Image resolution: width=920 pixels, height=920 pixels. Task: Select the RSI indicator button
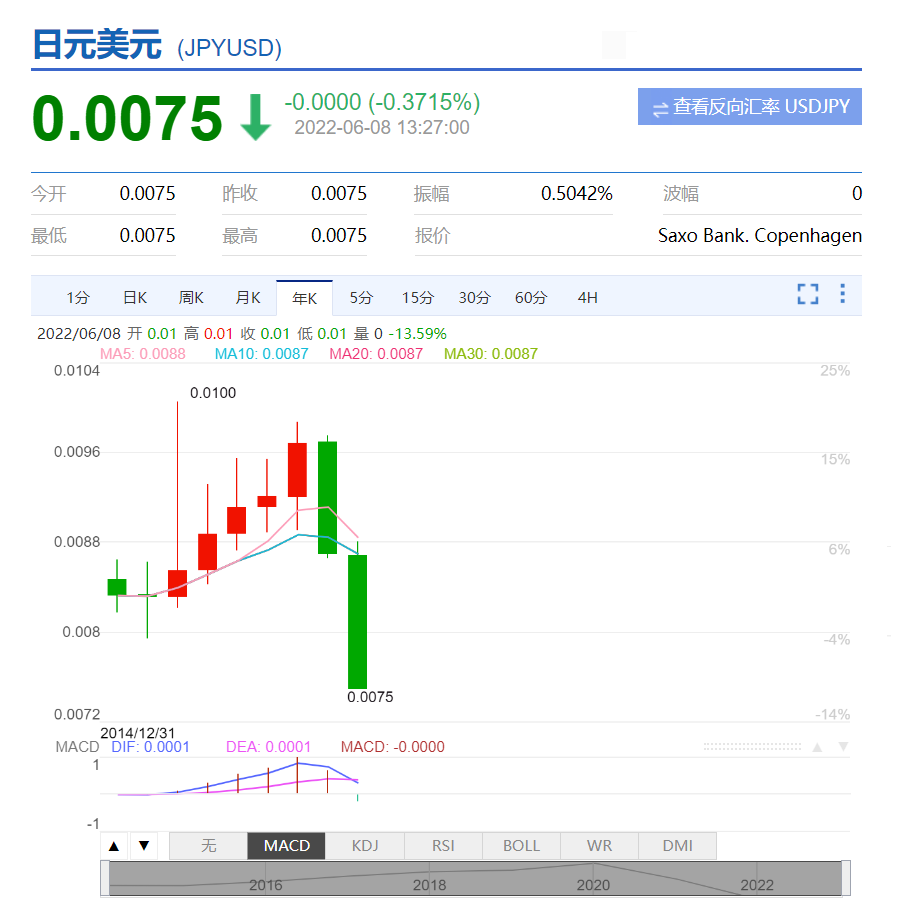pyautogui.click(x=443, y=846)
